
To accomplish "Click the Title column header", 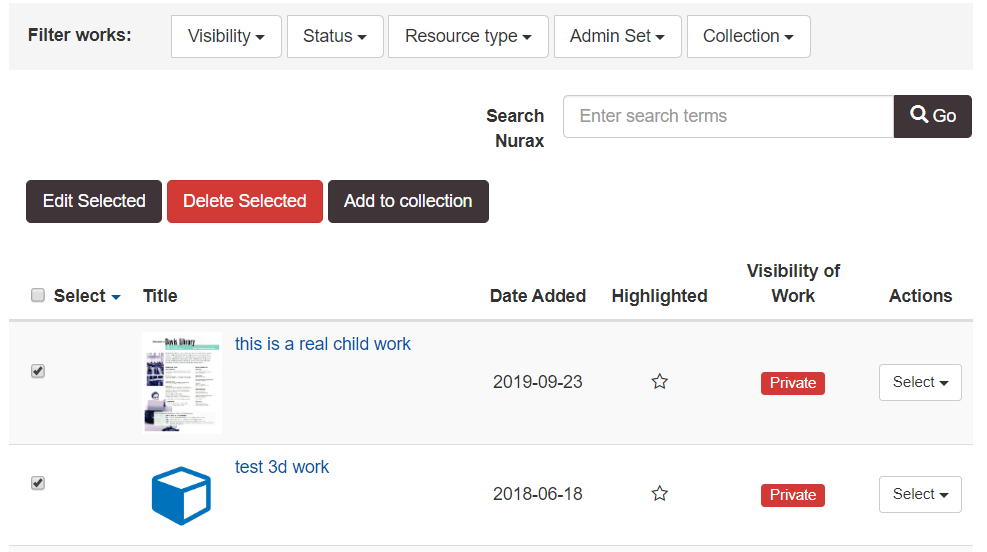I will coord(160,296).
